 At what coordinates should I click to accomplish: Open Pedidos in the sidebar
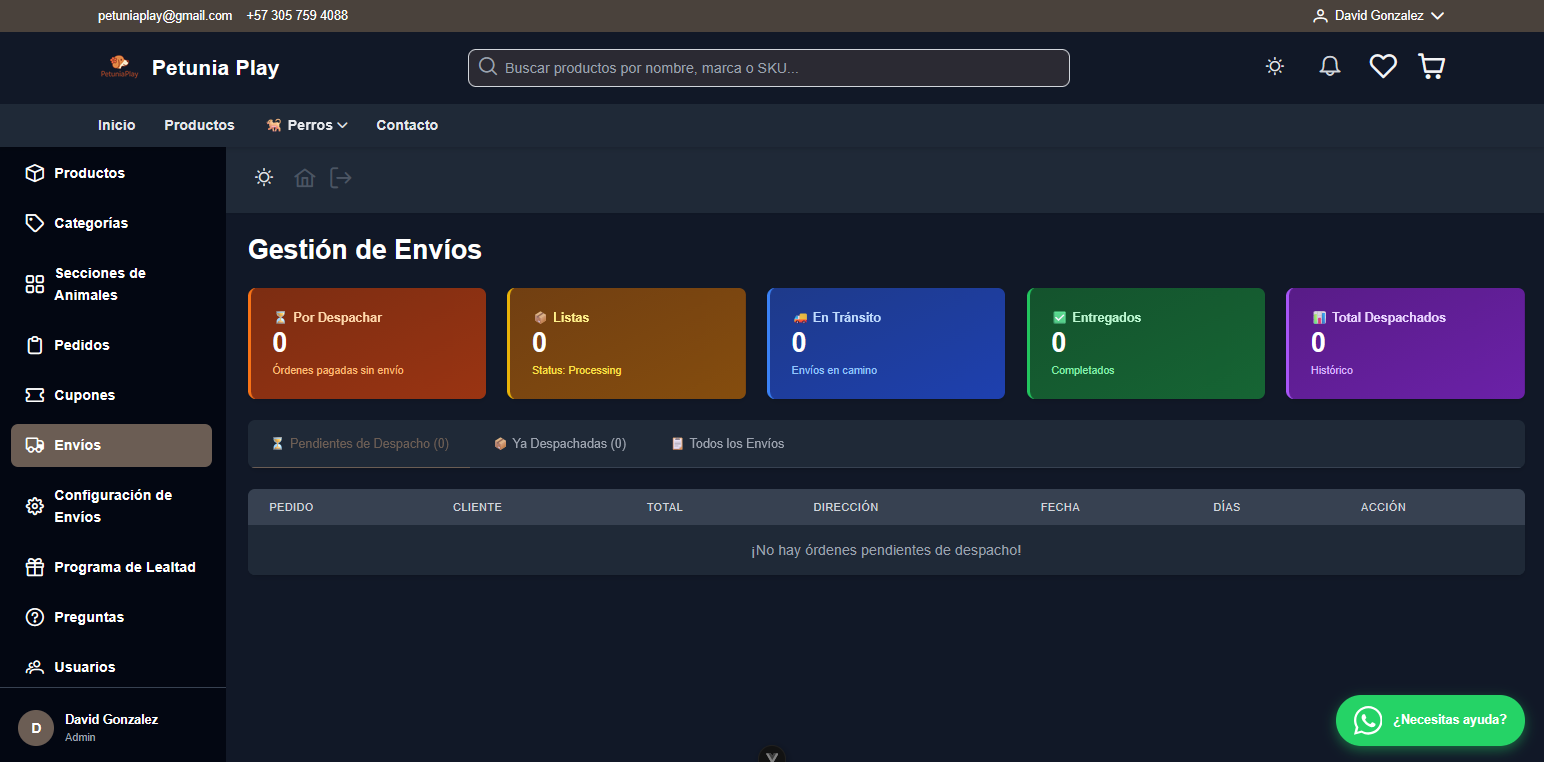click(x=81, y=345)
